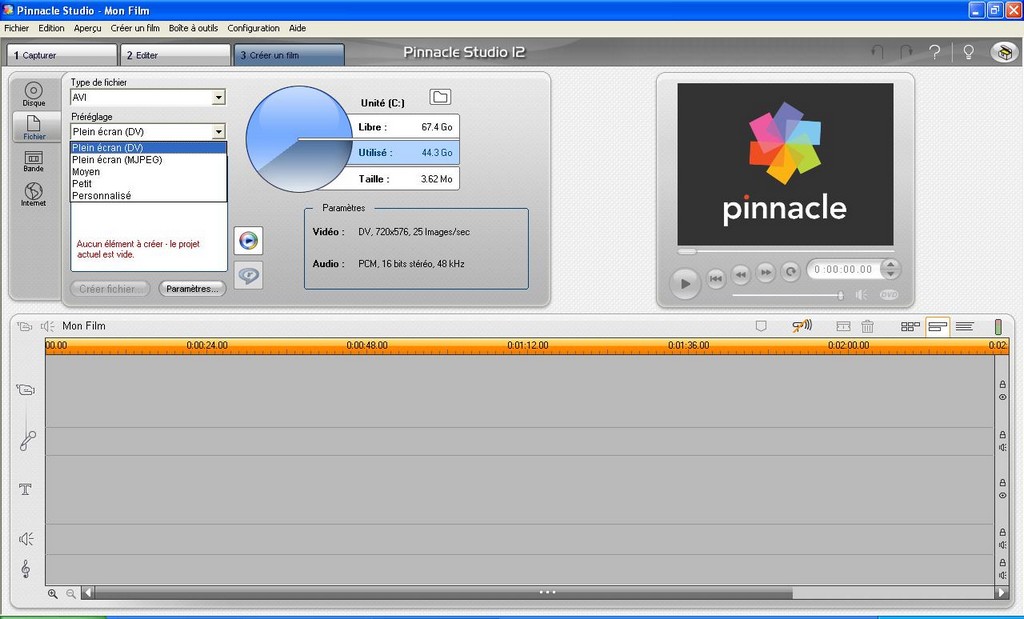Screen dimensions: 1024x619
Task: Click the overlay track icon
Action: coord(27,441)
